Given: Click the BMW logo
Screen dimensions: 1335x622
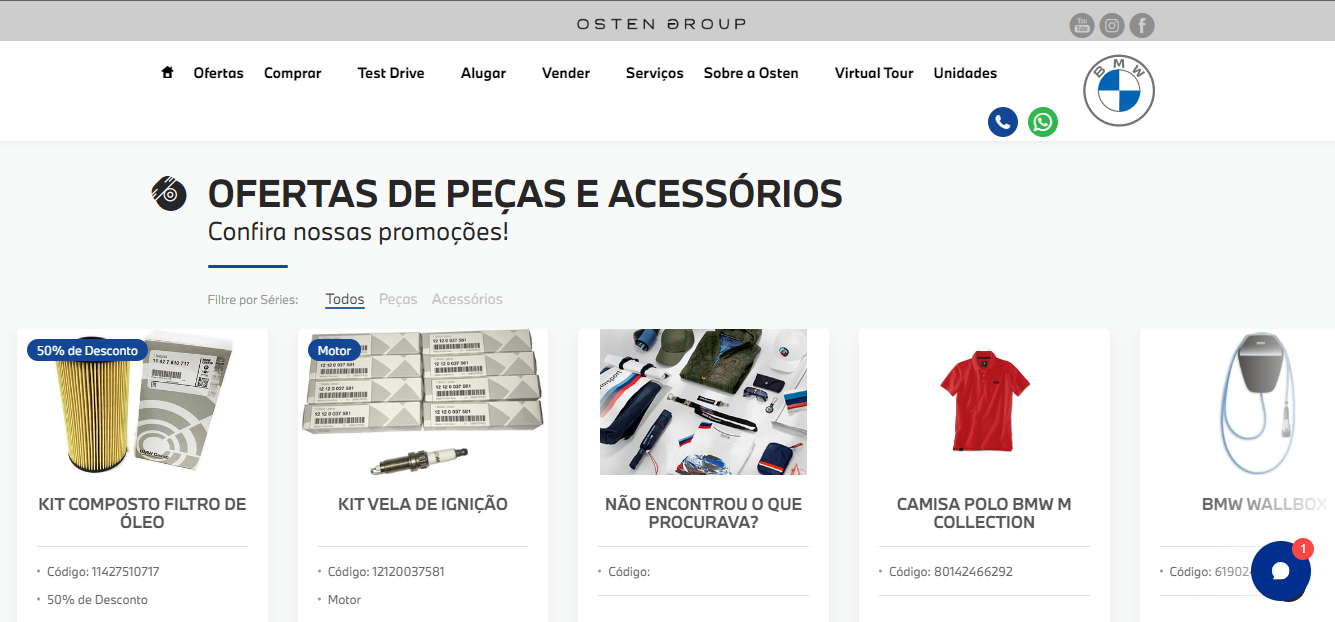Looking at the screenshot, I should click(x=1119, y=91).
